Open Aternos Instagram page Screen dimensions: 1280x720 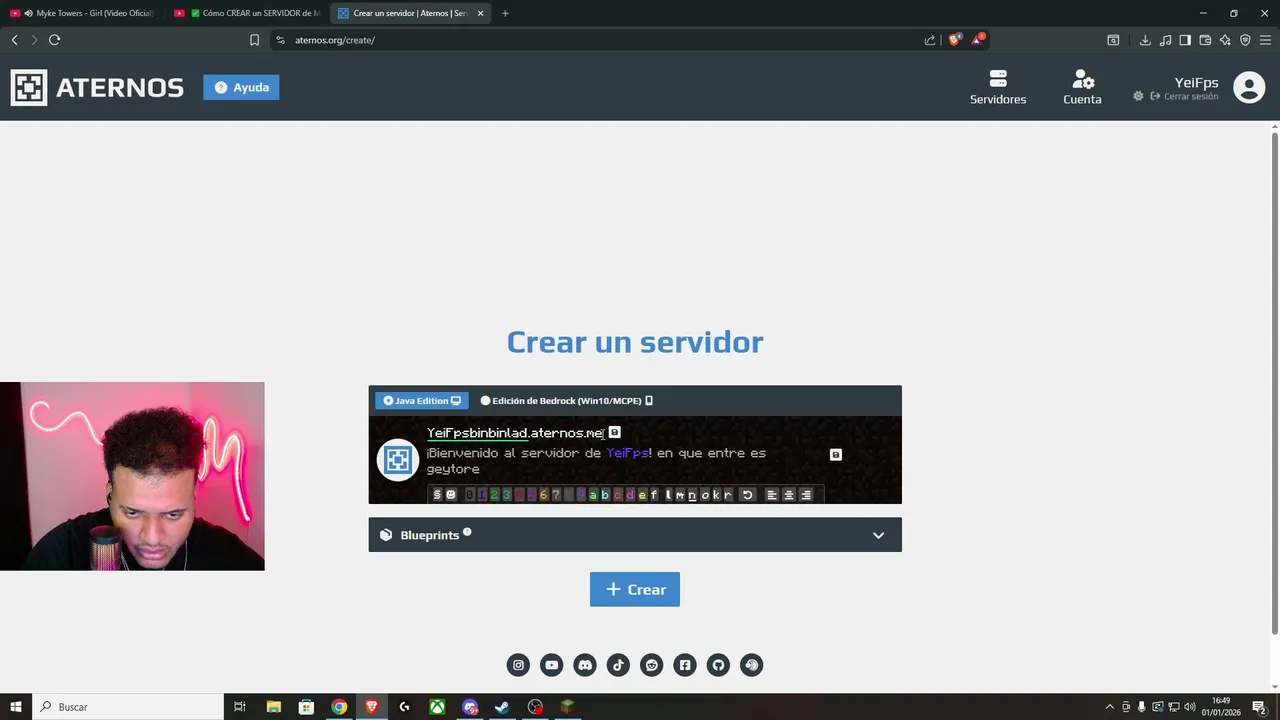[x=518, y=665]
